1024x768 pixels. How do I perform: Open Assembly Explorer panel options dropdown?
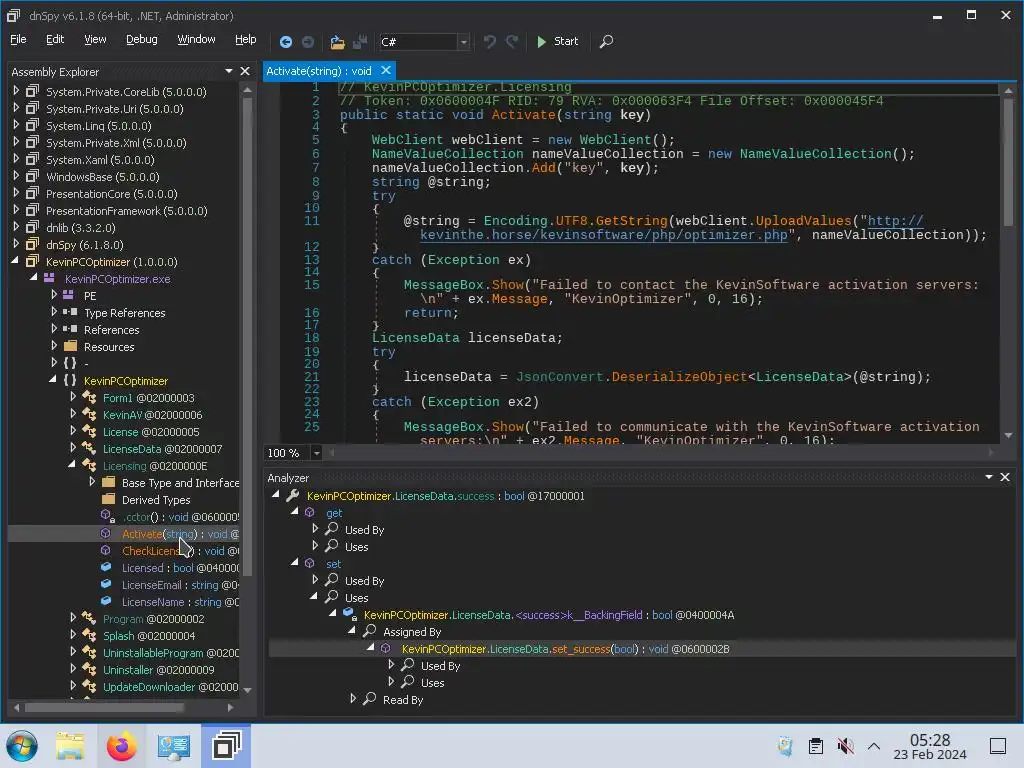(x=229, y=71)
